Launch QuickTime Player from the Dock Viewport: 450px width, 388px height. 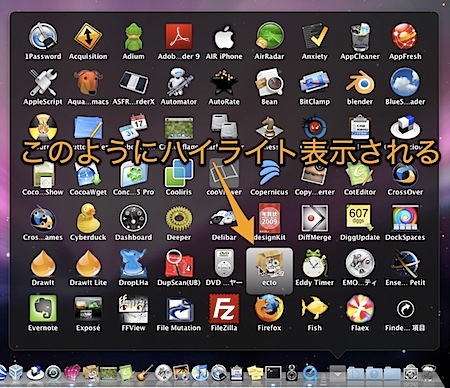pos(310,373)
